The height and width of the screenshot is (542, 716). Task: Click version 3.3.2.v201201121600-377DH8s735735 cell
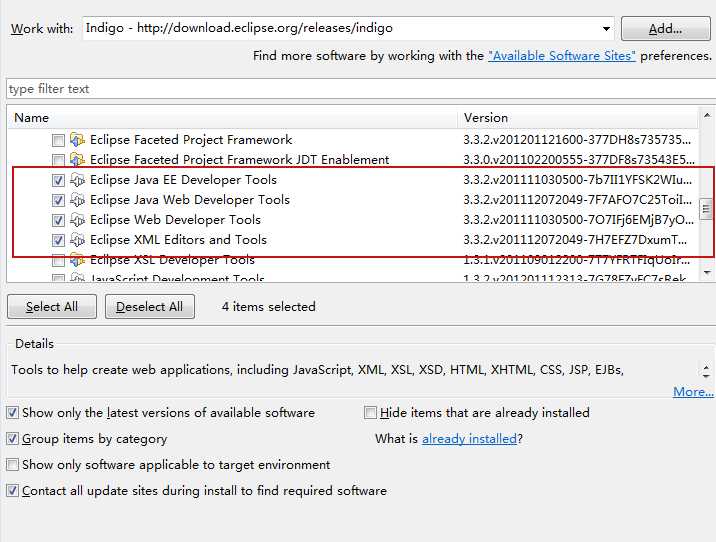(x=577, y=140)
